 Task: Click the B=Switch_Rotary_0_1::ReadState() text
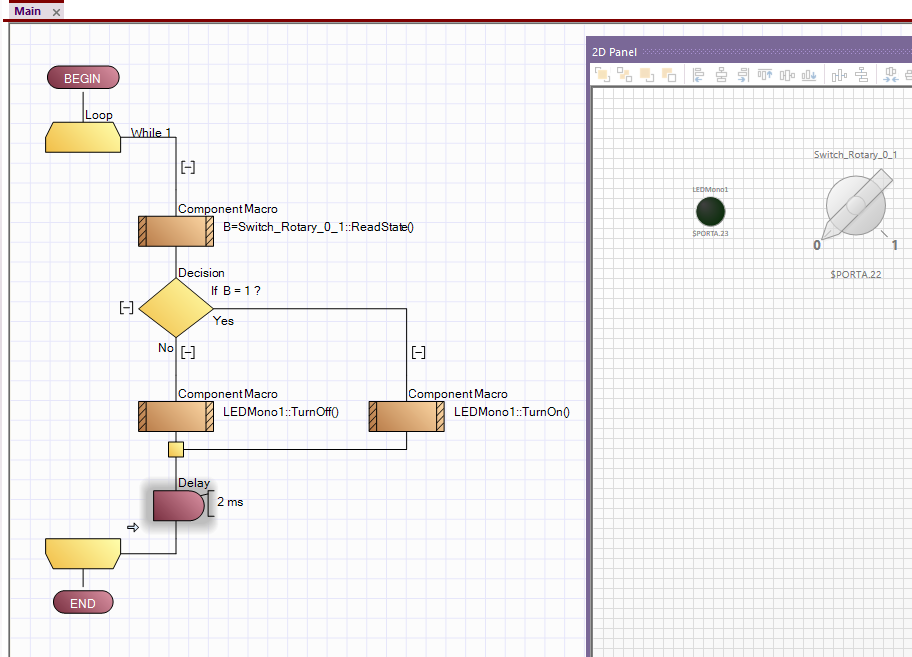318,227
